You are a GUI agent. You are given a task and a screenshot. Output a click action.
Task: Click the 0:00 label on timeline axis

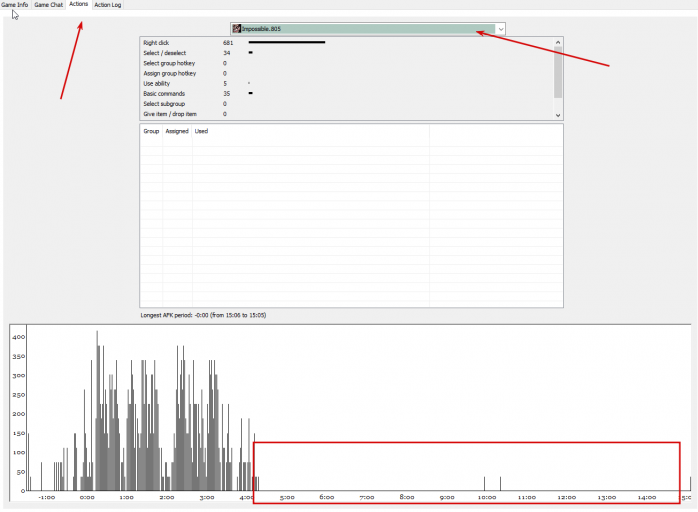pos(87,497)
